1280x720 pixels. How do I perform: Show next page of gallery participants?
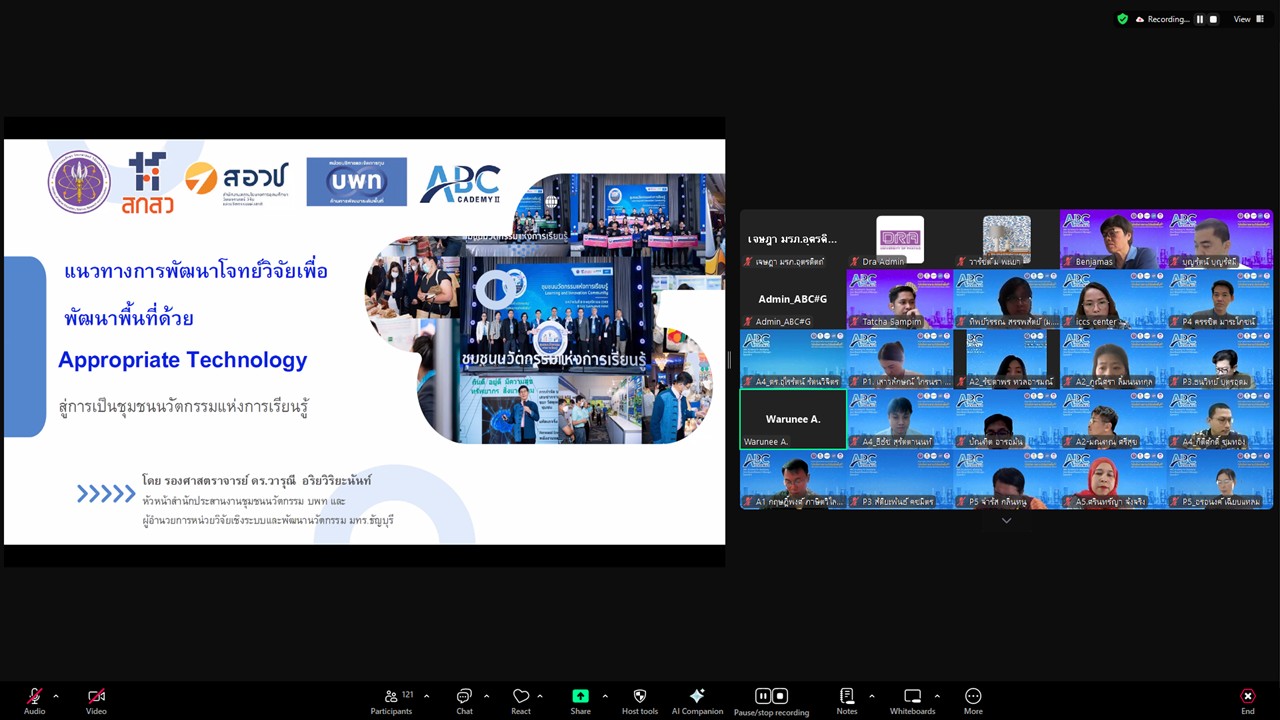click(1006, 520)
